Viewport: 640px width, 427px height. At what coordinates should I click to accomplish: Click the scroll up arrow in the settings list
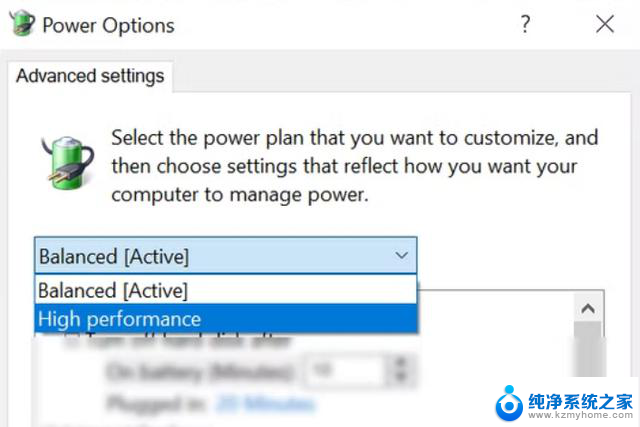click(x=588, y=309)
